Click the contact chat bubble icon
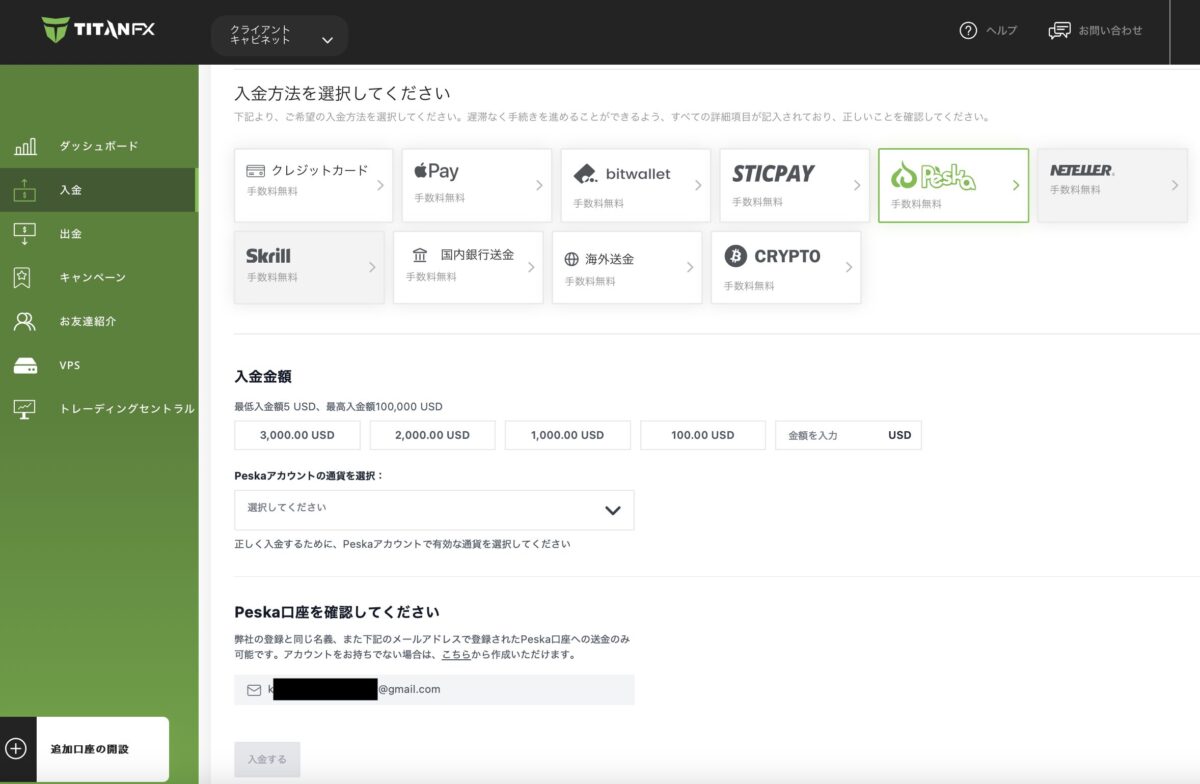Viewport: 1200px width, 784px height. click(1059, 31)
